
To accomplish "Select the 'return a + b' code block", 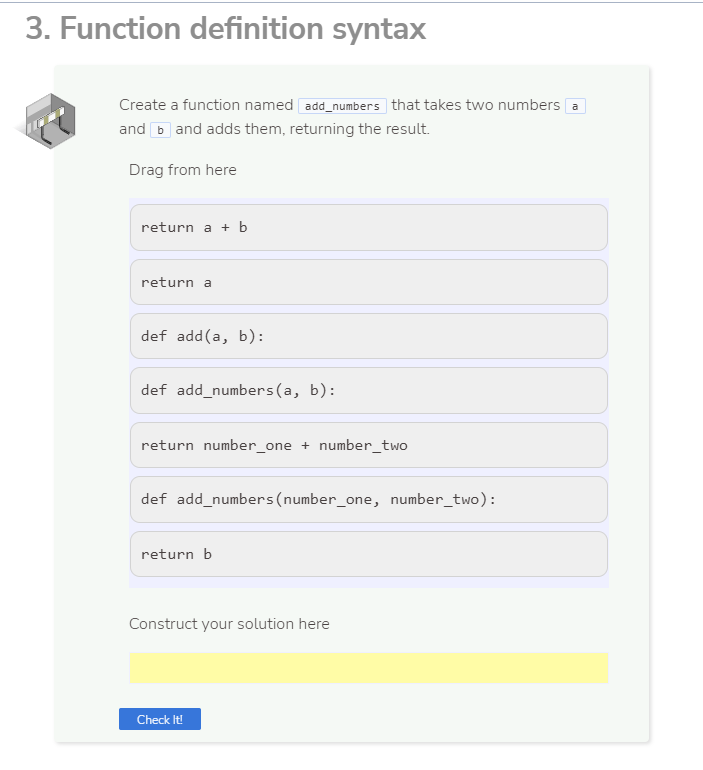I will pyautogui.click(x=369, y=227).
